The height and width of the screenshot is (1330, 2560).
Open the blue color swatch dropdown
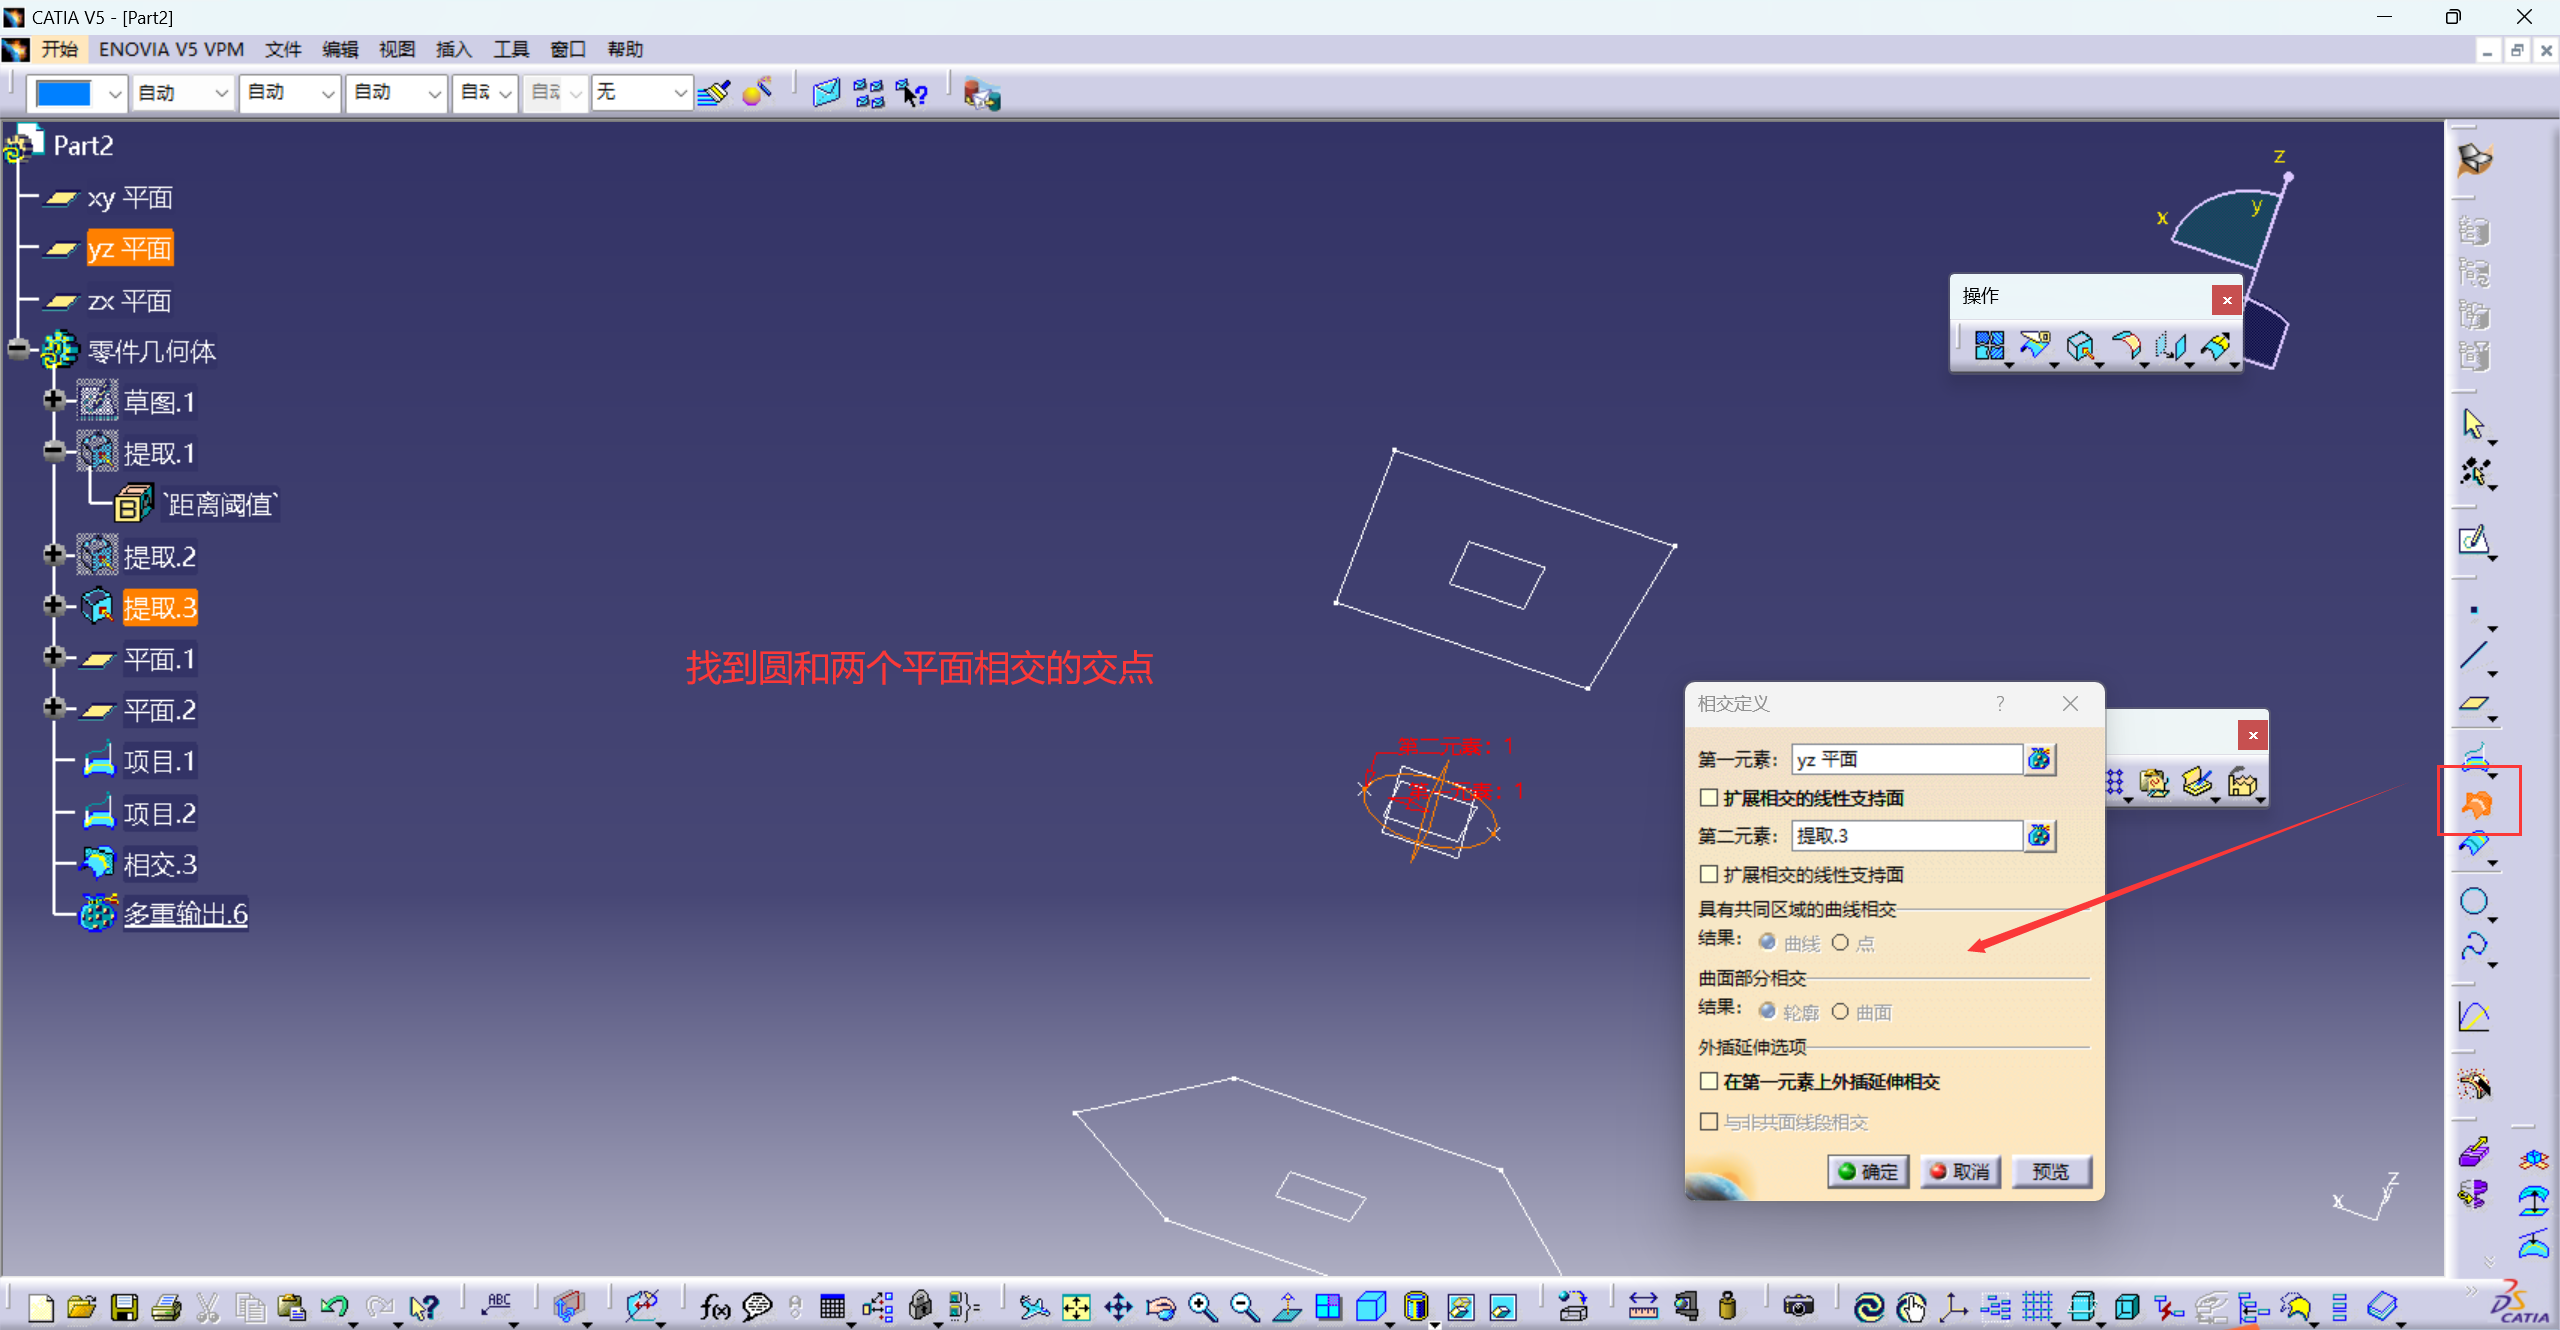click(x=115, y=93)
